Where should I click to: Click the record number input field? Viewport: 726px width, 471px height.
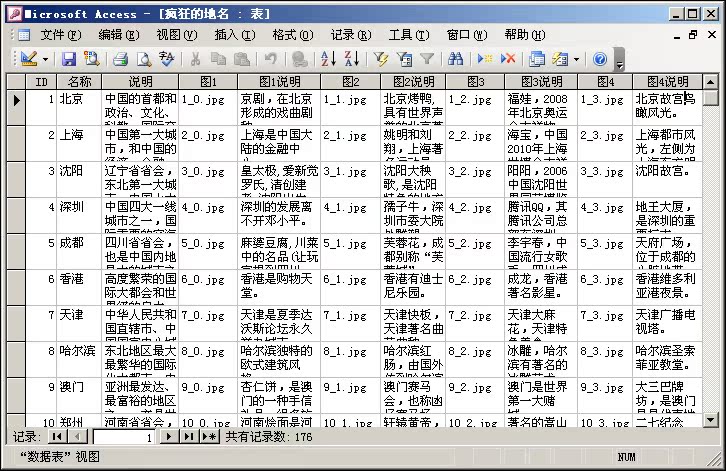(x=124, y=437)
